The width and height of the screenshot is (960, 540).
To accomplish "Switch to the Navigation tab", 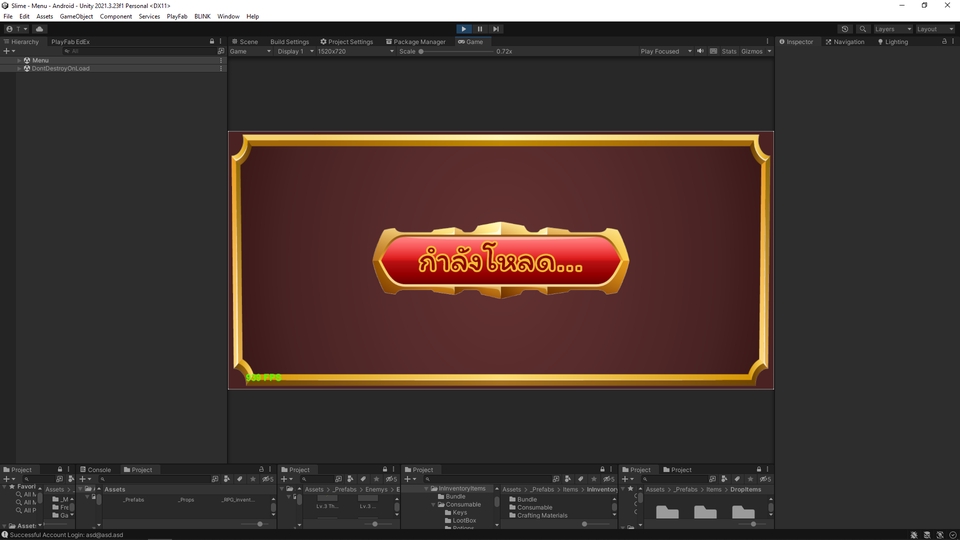I will tap(845, 42).
